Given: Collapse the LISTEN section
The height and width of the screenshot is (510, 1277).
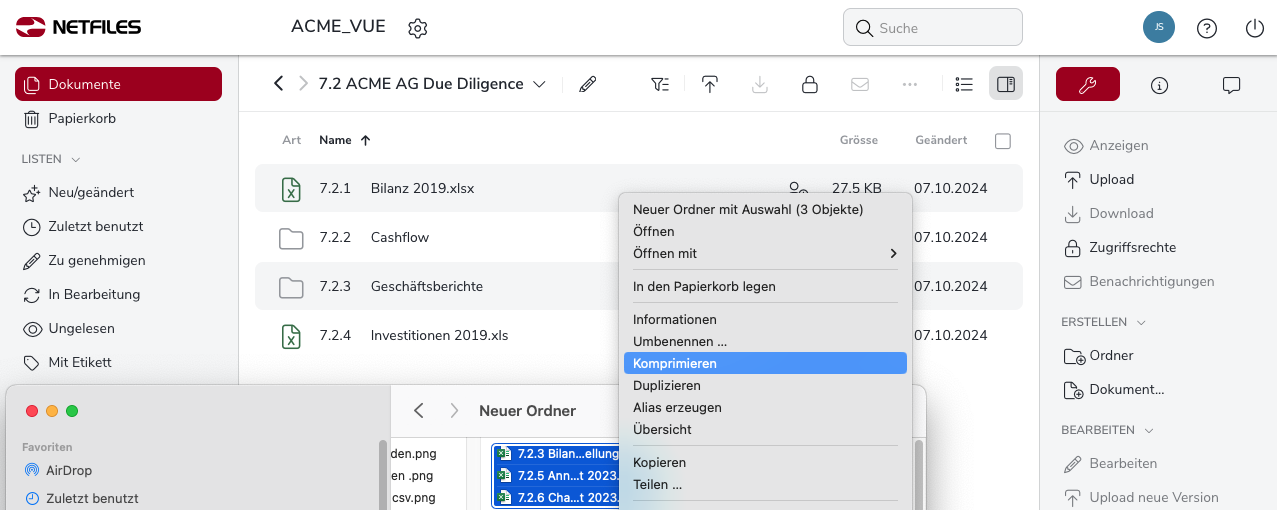Looking at the screenshot, I should coord(76,159).
